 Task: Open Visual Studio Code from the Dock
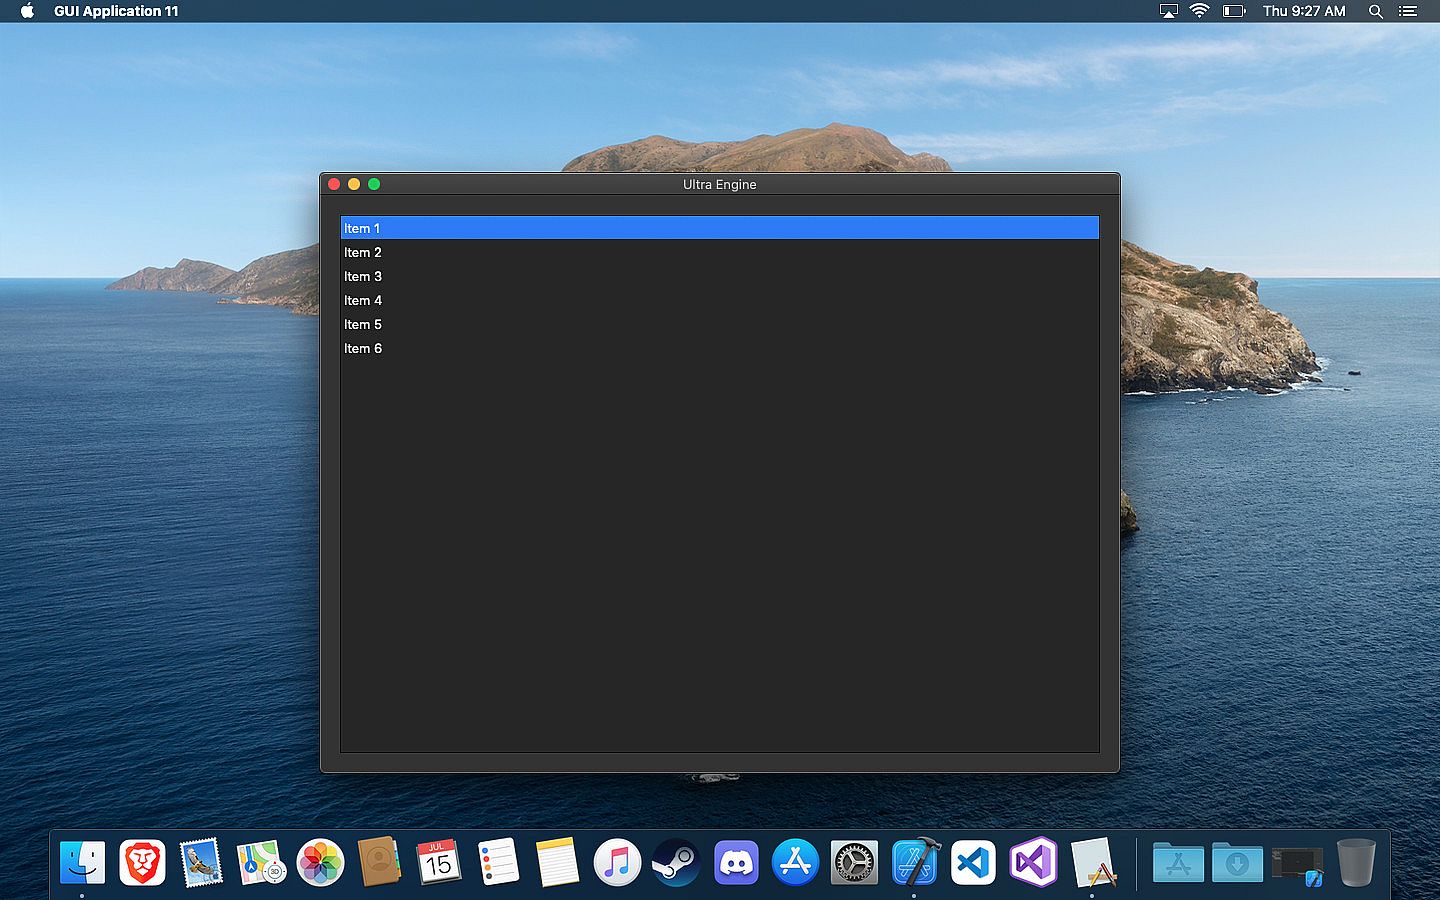[x=973, y=862]
